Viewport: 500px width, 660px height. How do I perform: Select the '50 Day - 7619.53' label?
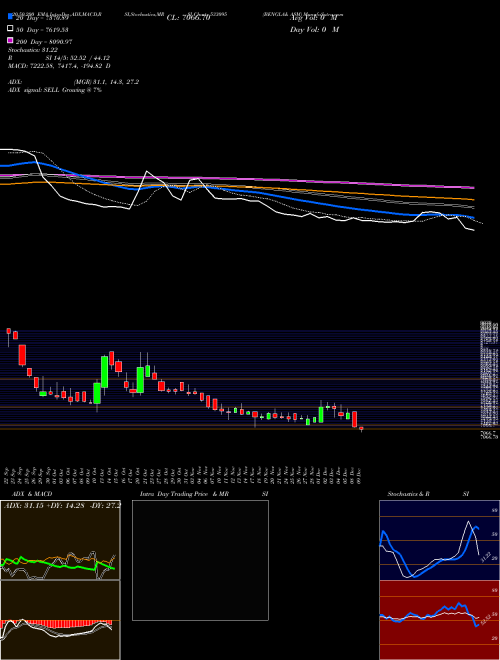(x=42, y=29)
